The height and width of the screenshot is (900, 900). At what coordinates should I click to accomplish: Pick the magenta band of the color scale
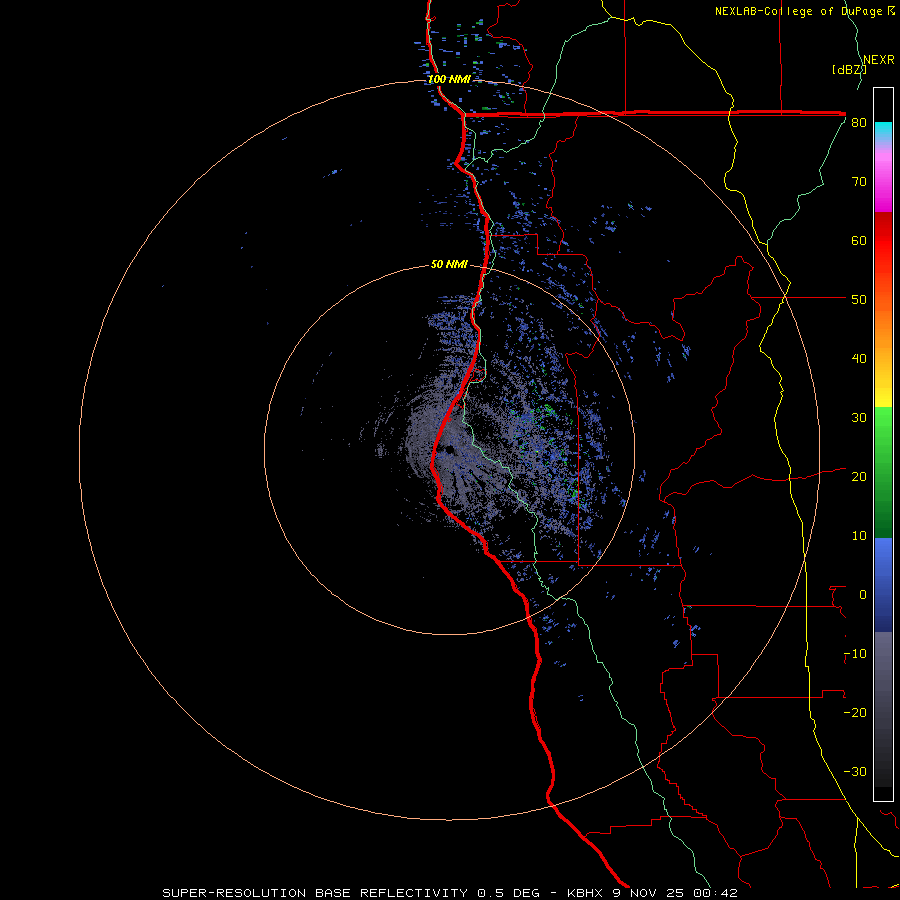coord(883,181)
